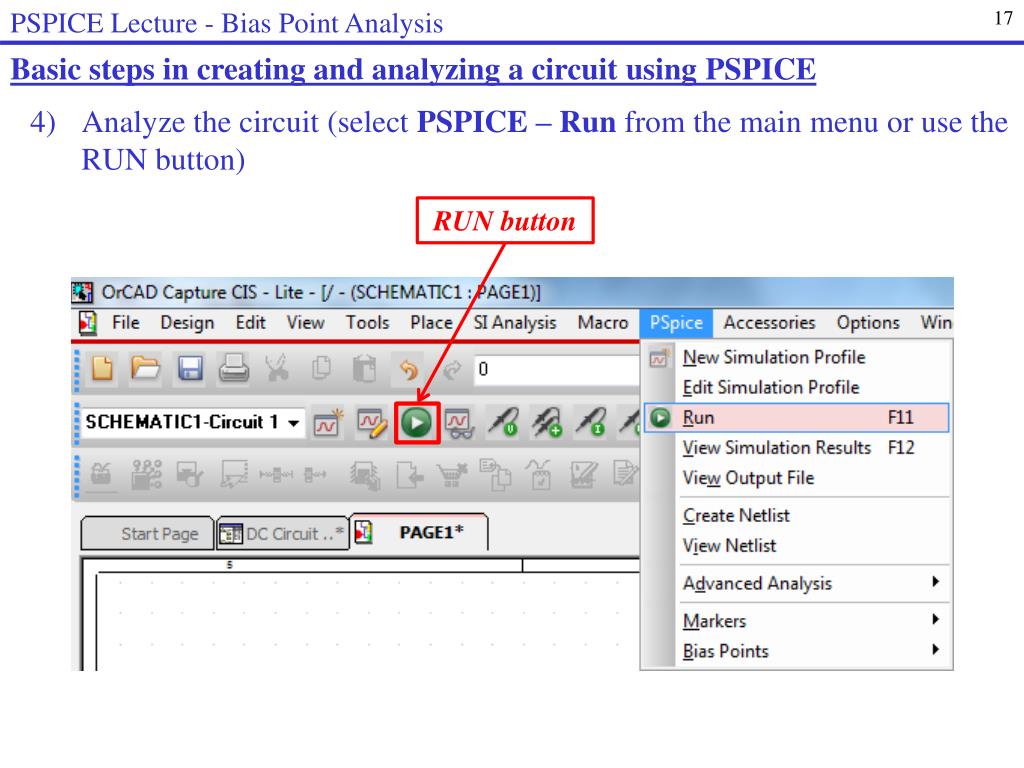1024x768 pixels.
Task: Open the Design menu
Action: point(187,323)
